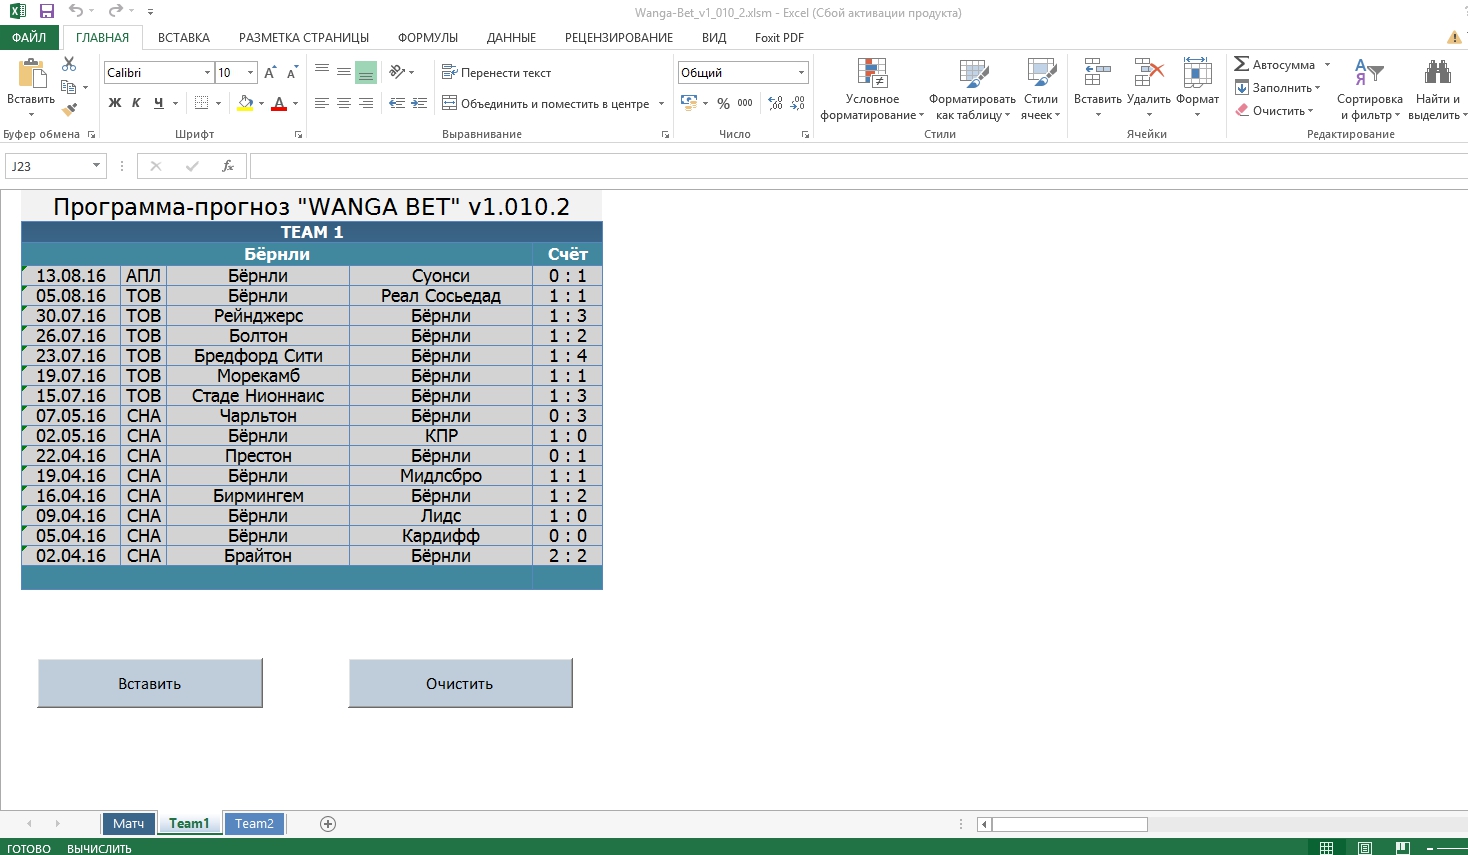
Task: Toggle top vertical alignment
Action: point(322,72)
